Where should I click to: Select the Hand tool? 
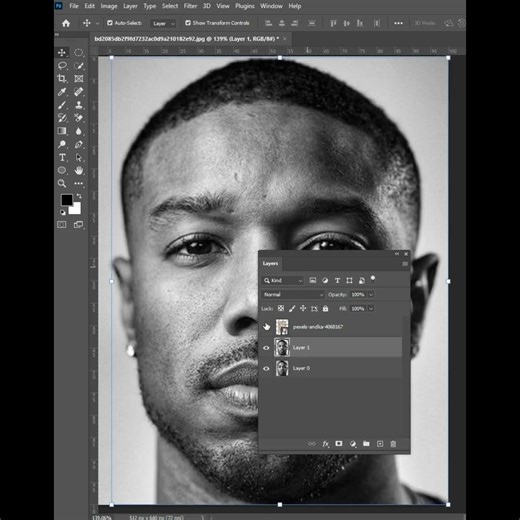tap(79, 171)
